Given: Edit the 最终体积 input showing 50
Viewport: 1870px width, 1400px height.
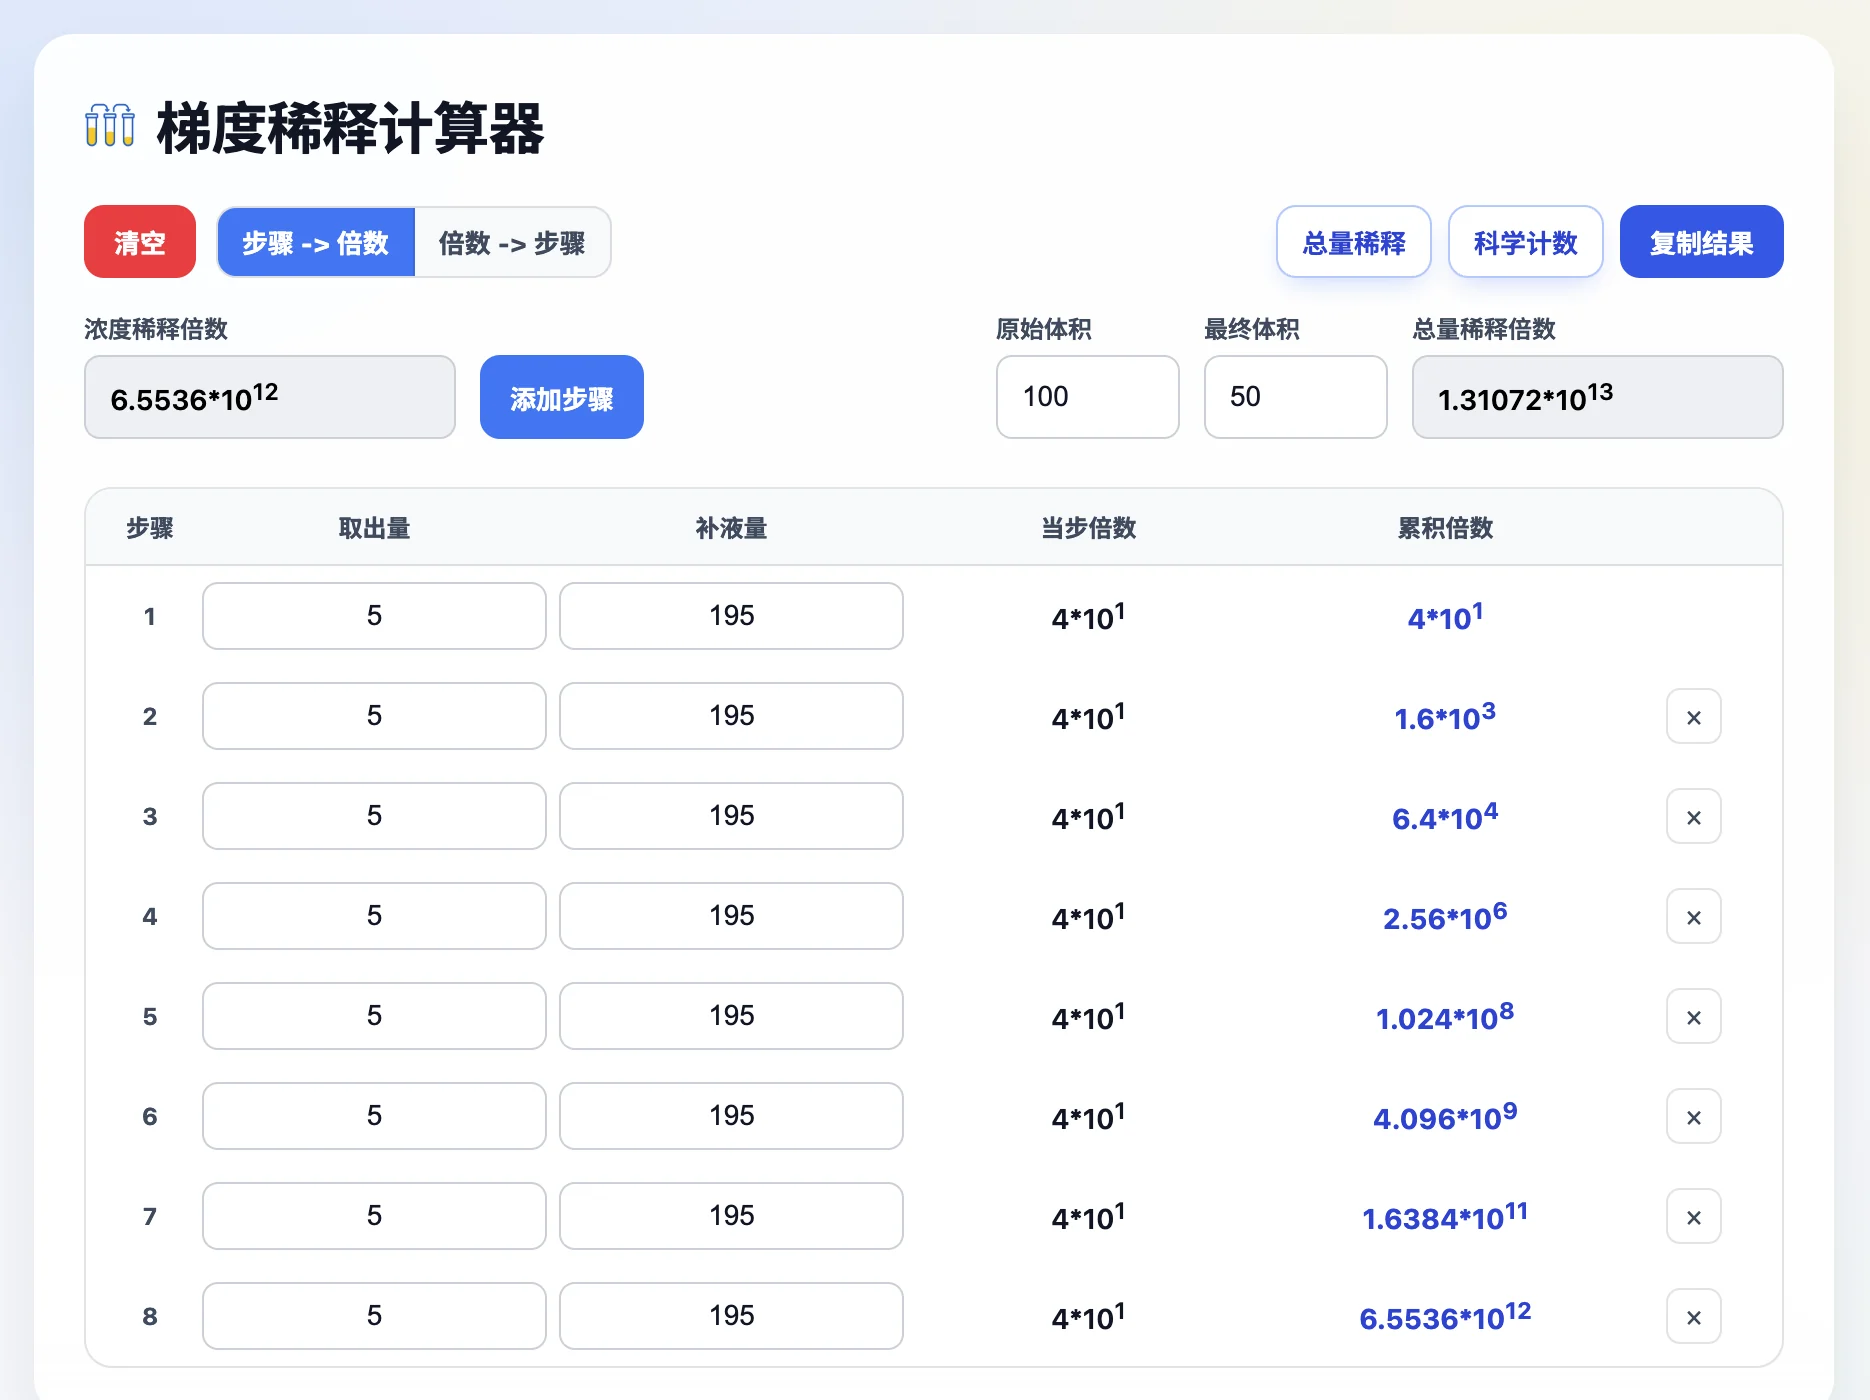Looking at the screenshot, I should (x=1295, y=397).
